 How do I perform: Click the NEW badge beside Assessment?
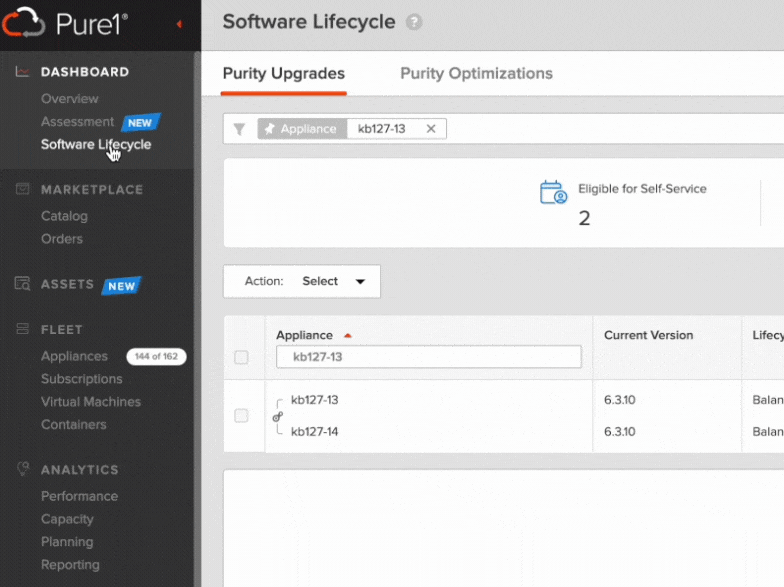pyautogui.click(x=140, y=122)
